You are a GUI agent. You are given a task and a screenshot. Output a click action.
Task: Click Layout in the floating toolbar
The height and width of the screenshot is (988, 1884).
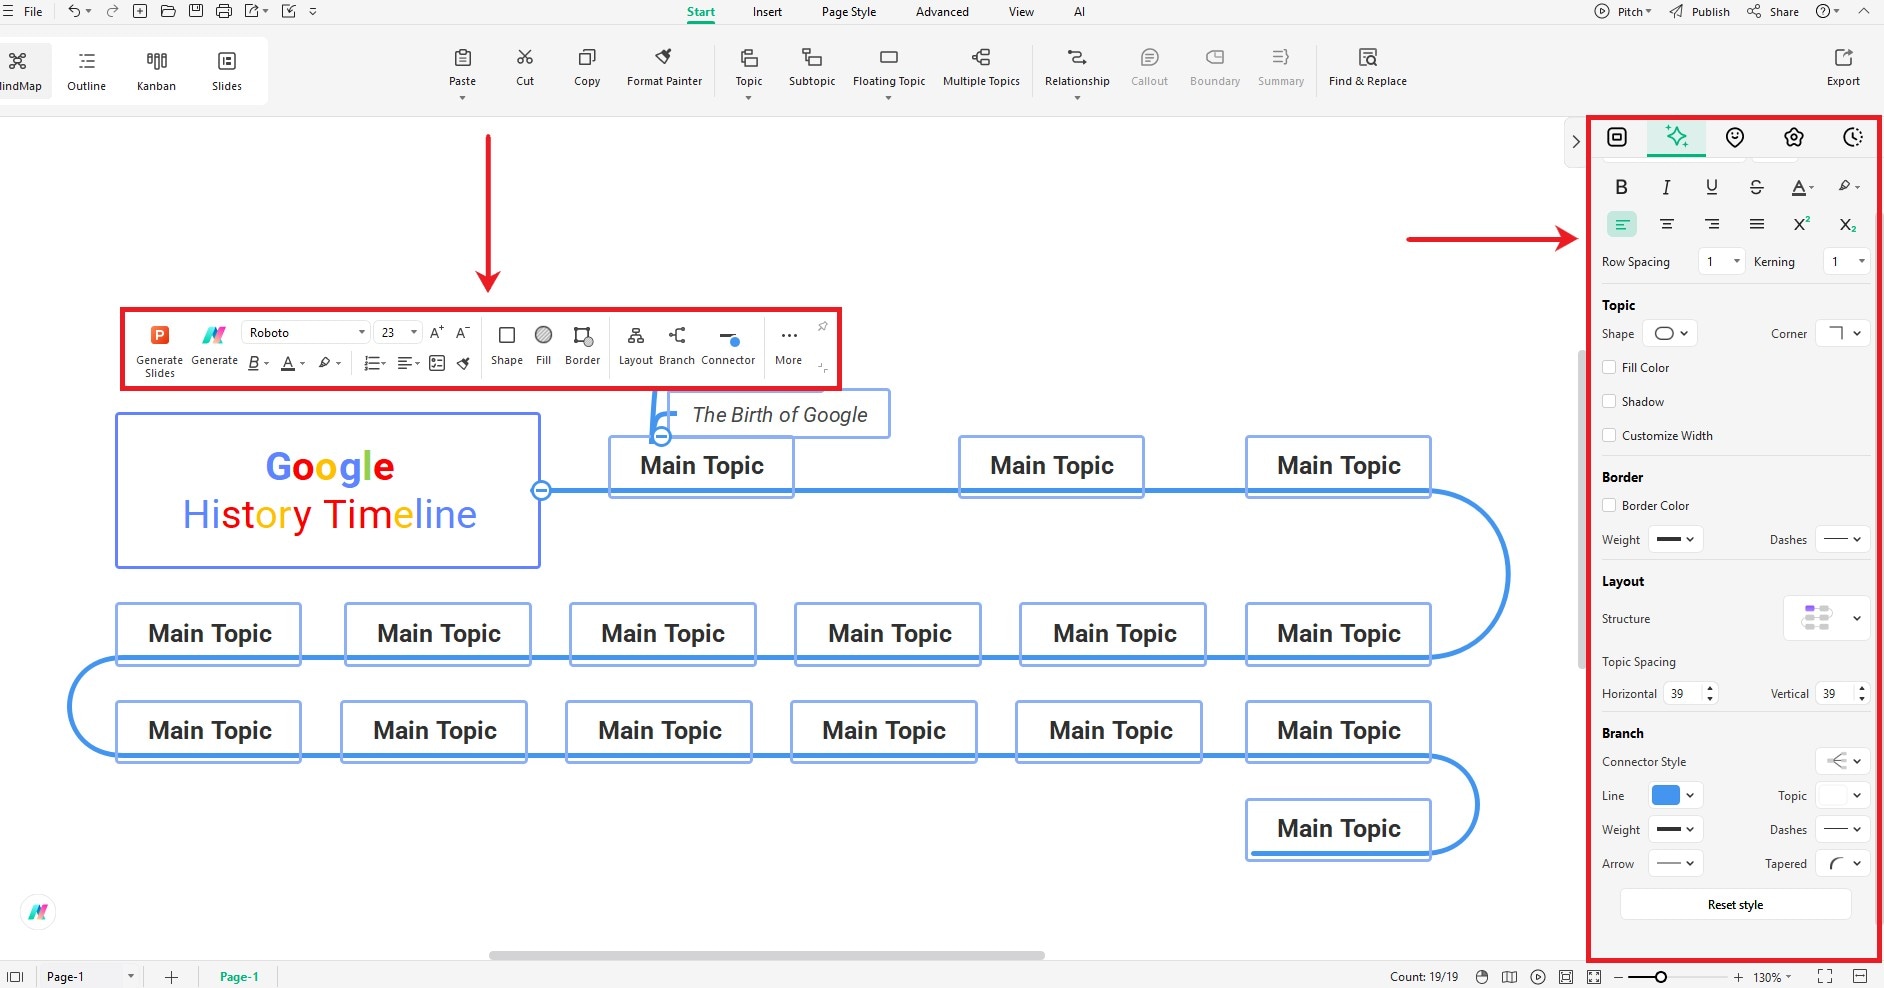[x=635, y=346]
